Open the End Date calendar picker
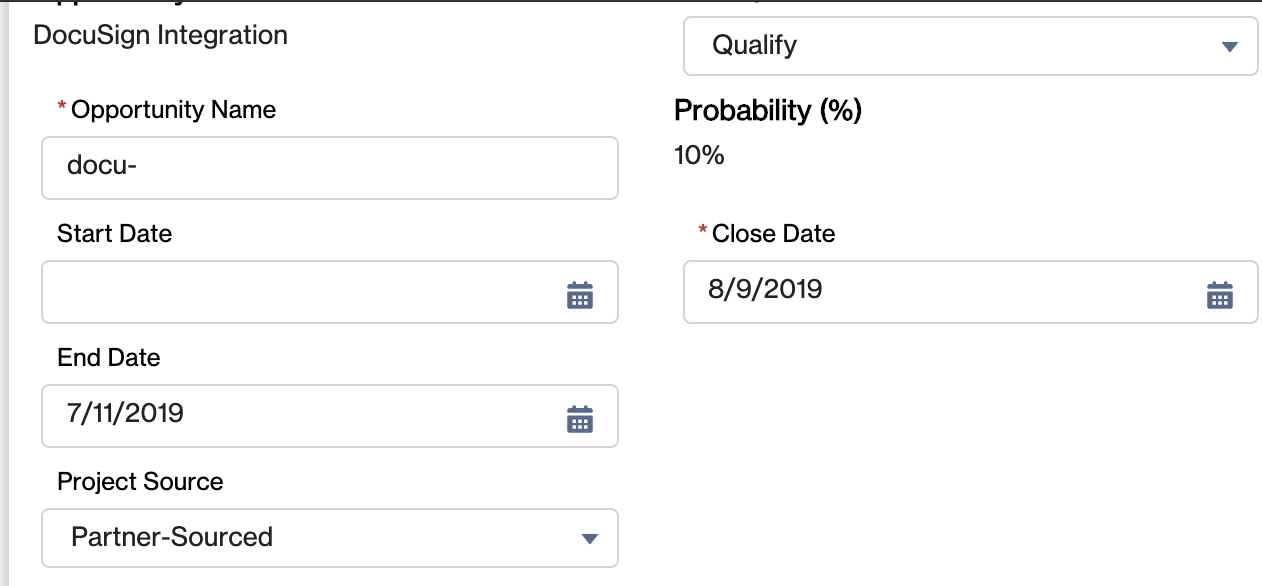 (x=581, y=417)
